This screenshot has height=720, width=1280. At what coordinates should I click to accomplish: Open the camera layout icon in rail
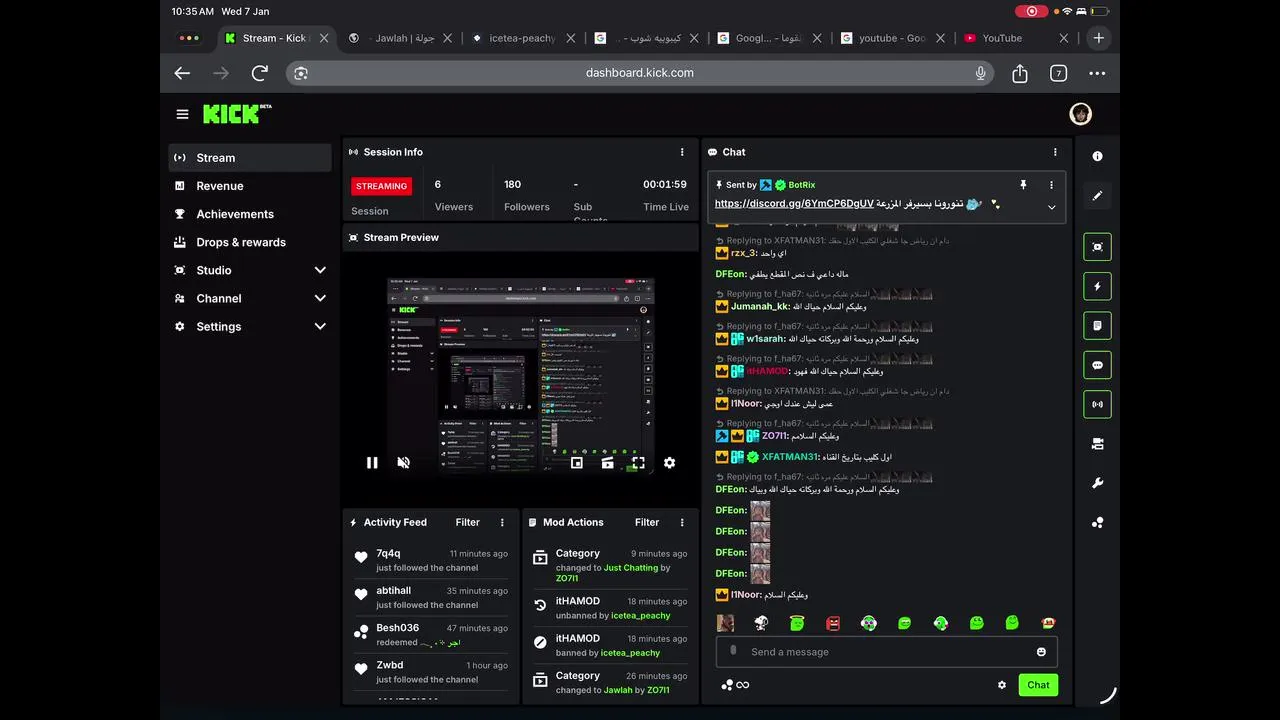coord(1097,444)
